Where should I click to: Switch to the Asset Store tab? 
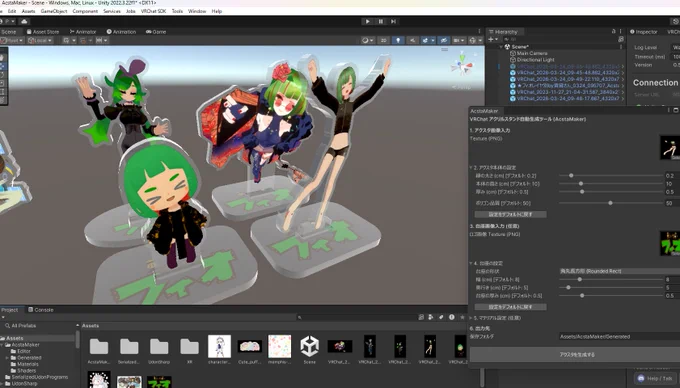click(x=42, y=32)
